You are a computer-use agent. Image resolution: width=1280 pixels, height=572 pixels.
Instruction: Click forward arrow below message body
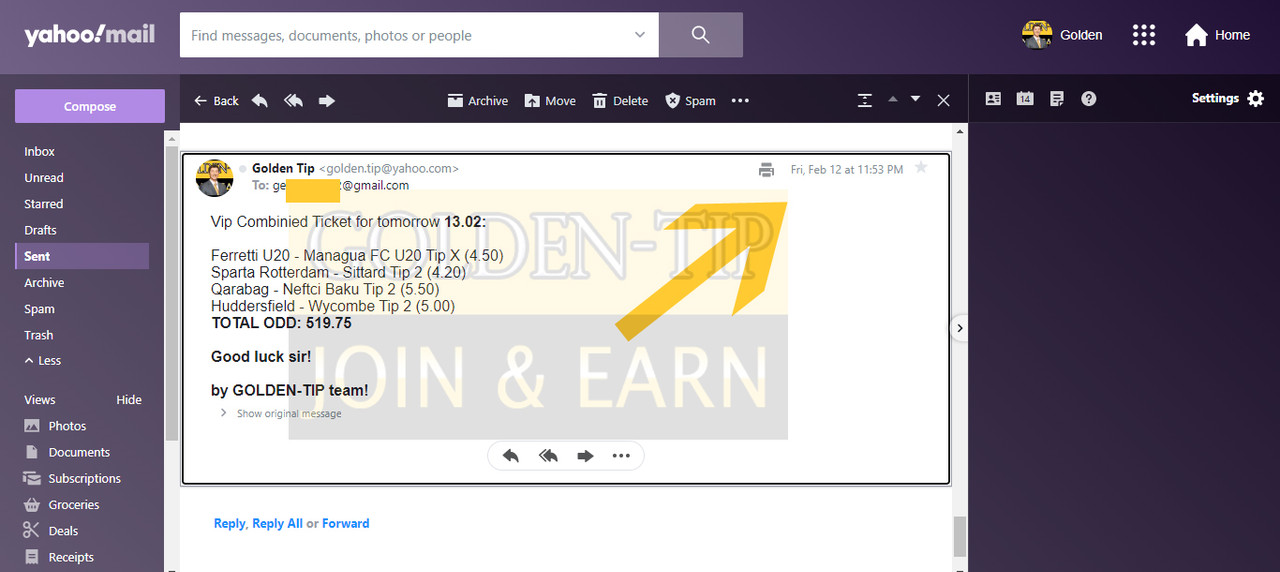[x=585, y=456]
